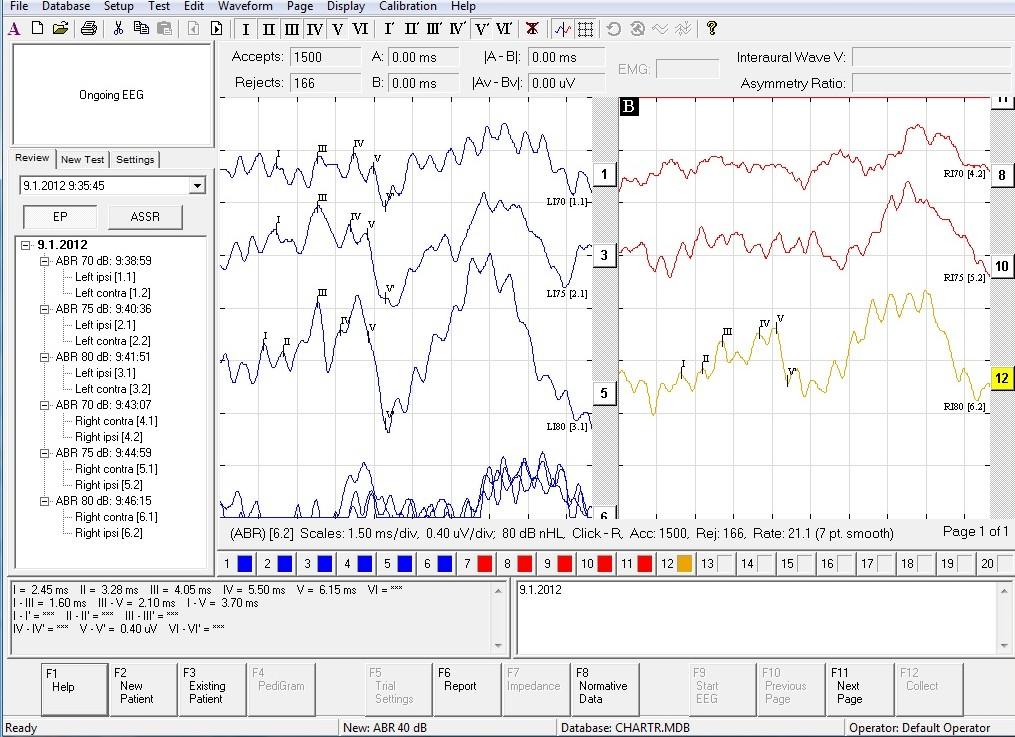Image resolution: width=1015 pixels, height=737 pixels.
Task: Click the open folder toolbar icon
Action: 61,28
